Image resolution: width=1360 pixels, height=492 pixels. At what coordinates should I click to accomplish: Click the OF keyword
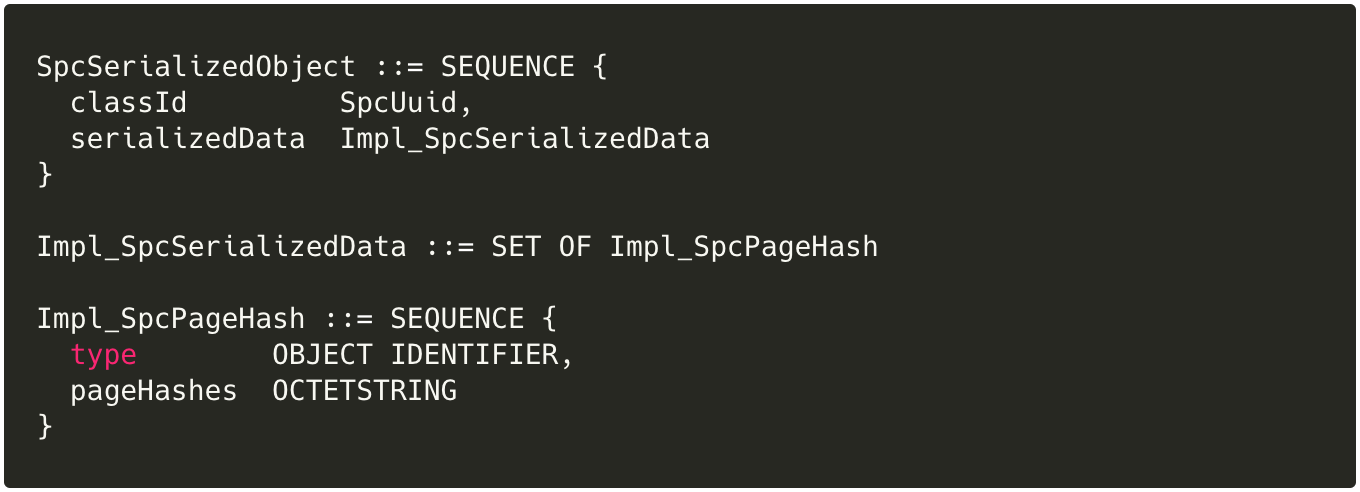pos(574,246)
